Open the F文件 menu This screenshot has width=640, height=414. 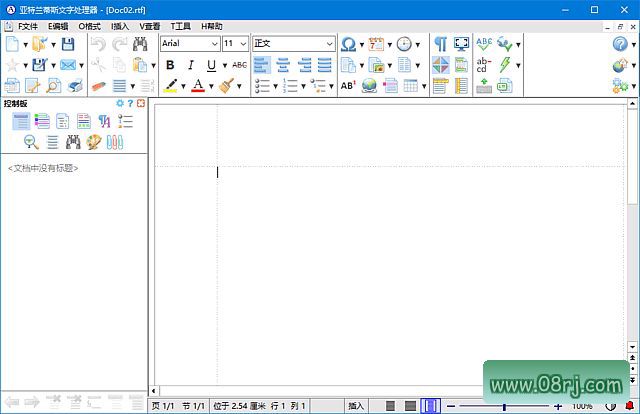[28, 27]
